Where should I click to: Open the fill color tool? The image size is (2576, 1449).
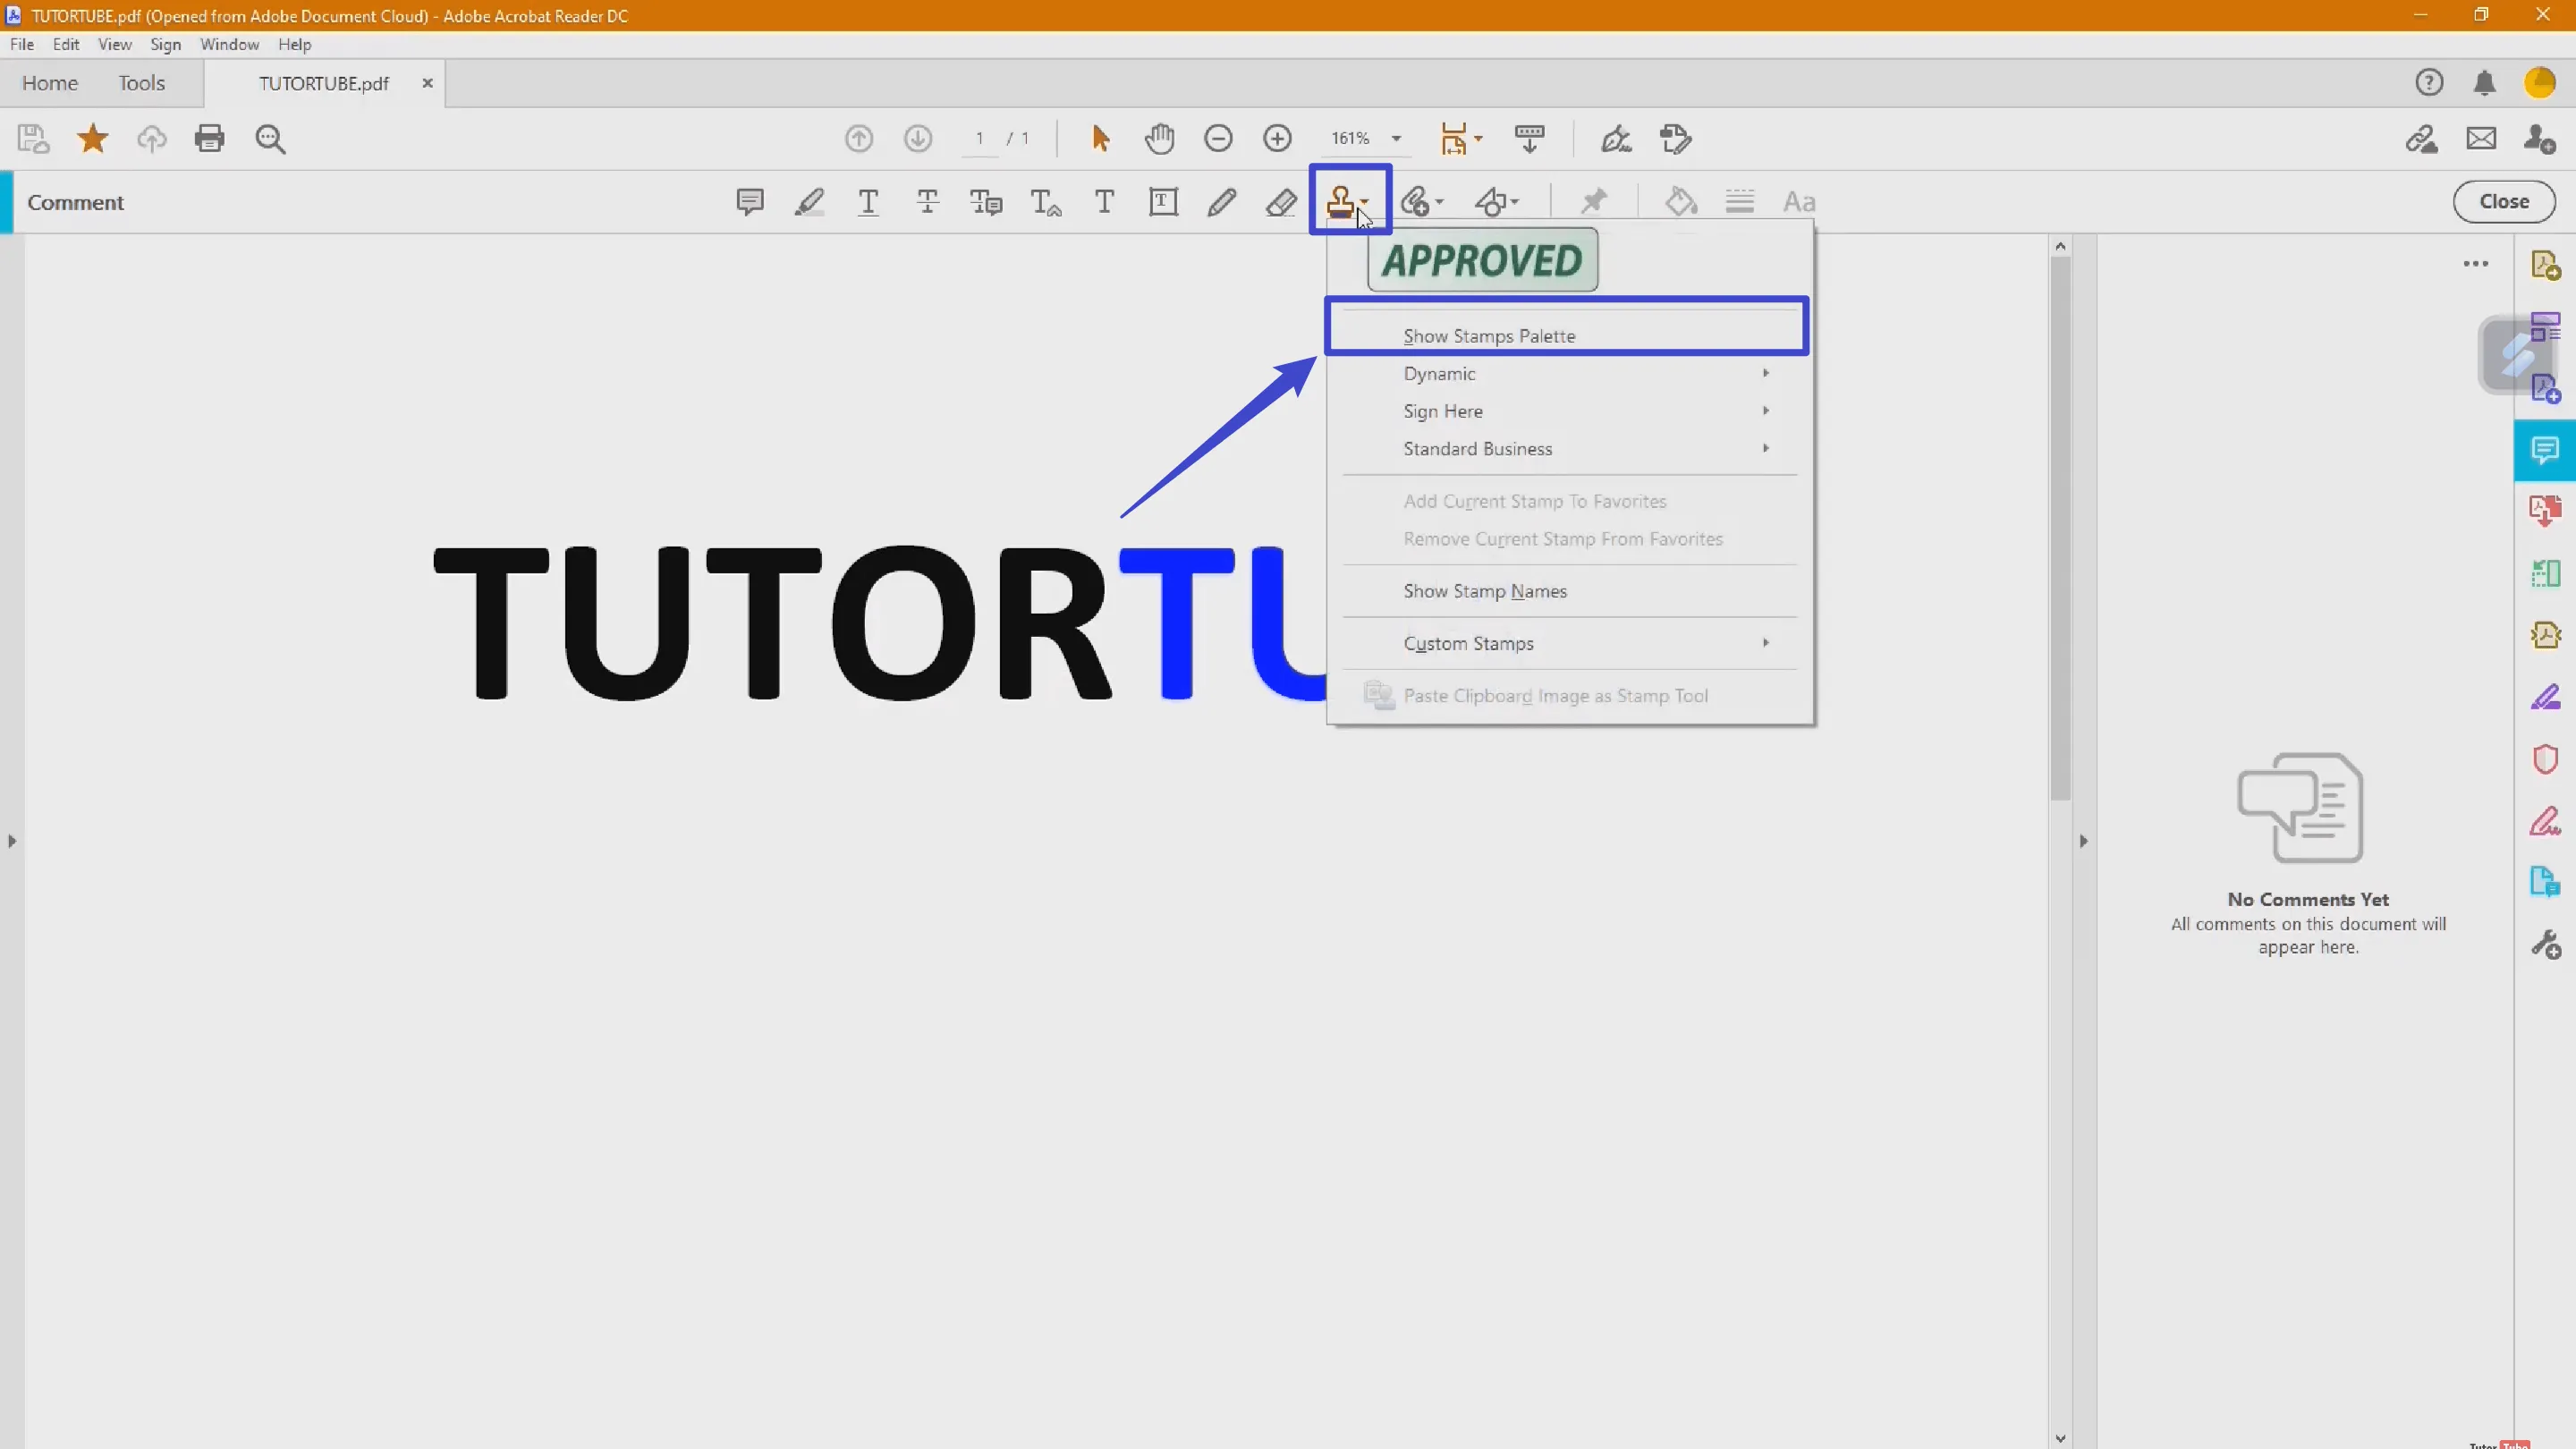click(x=1681, y=201)
